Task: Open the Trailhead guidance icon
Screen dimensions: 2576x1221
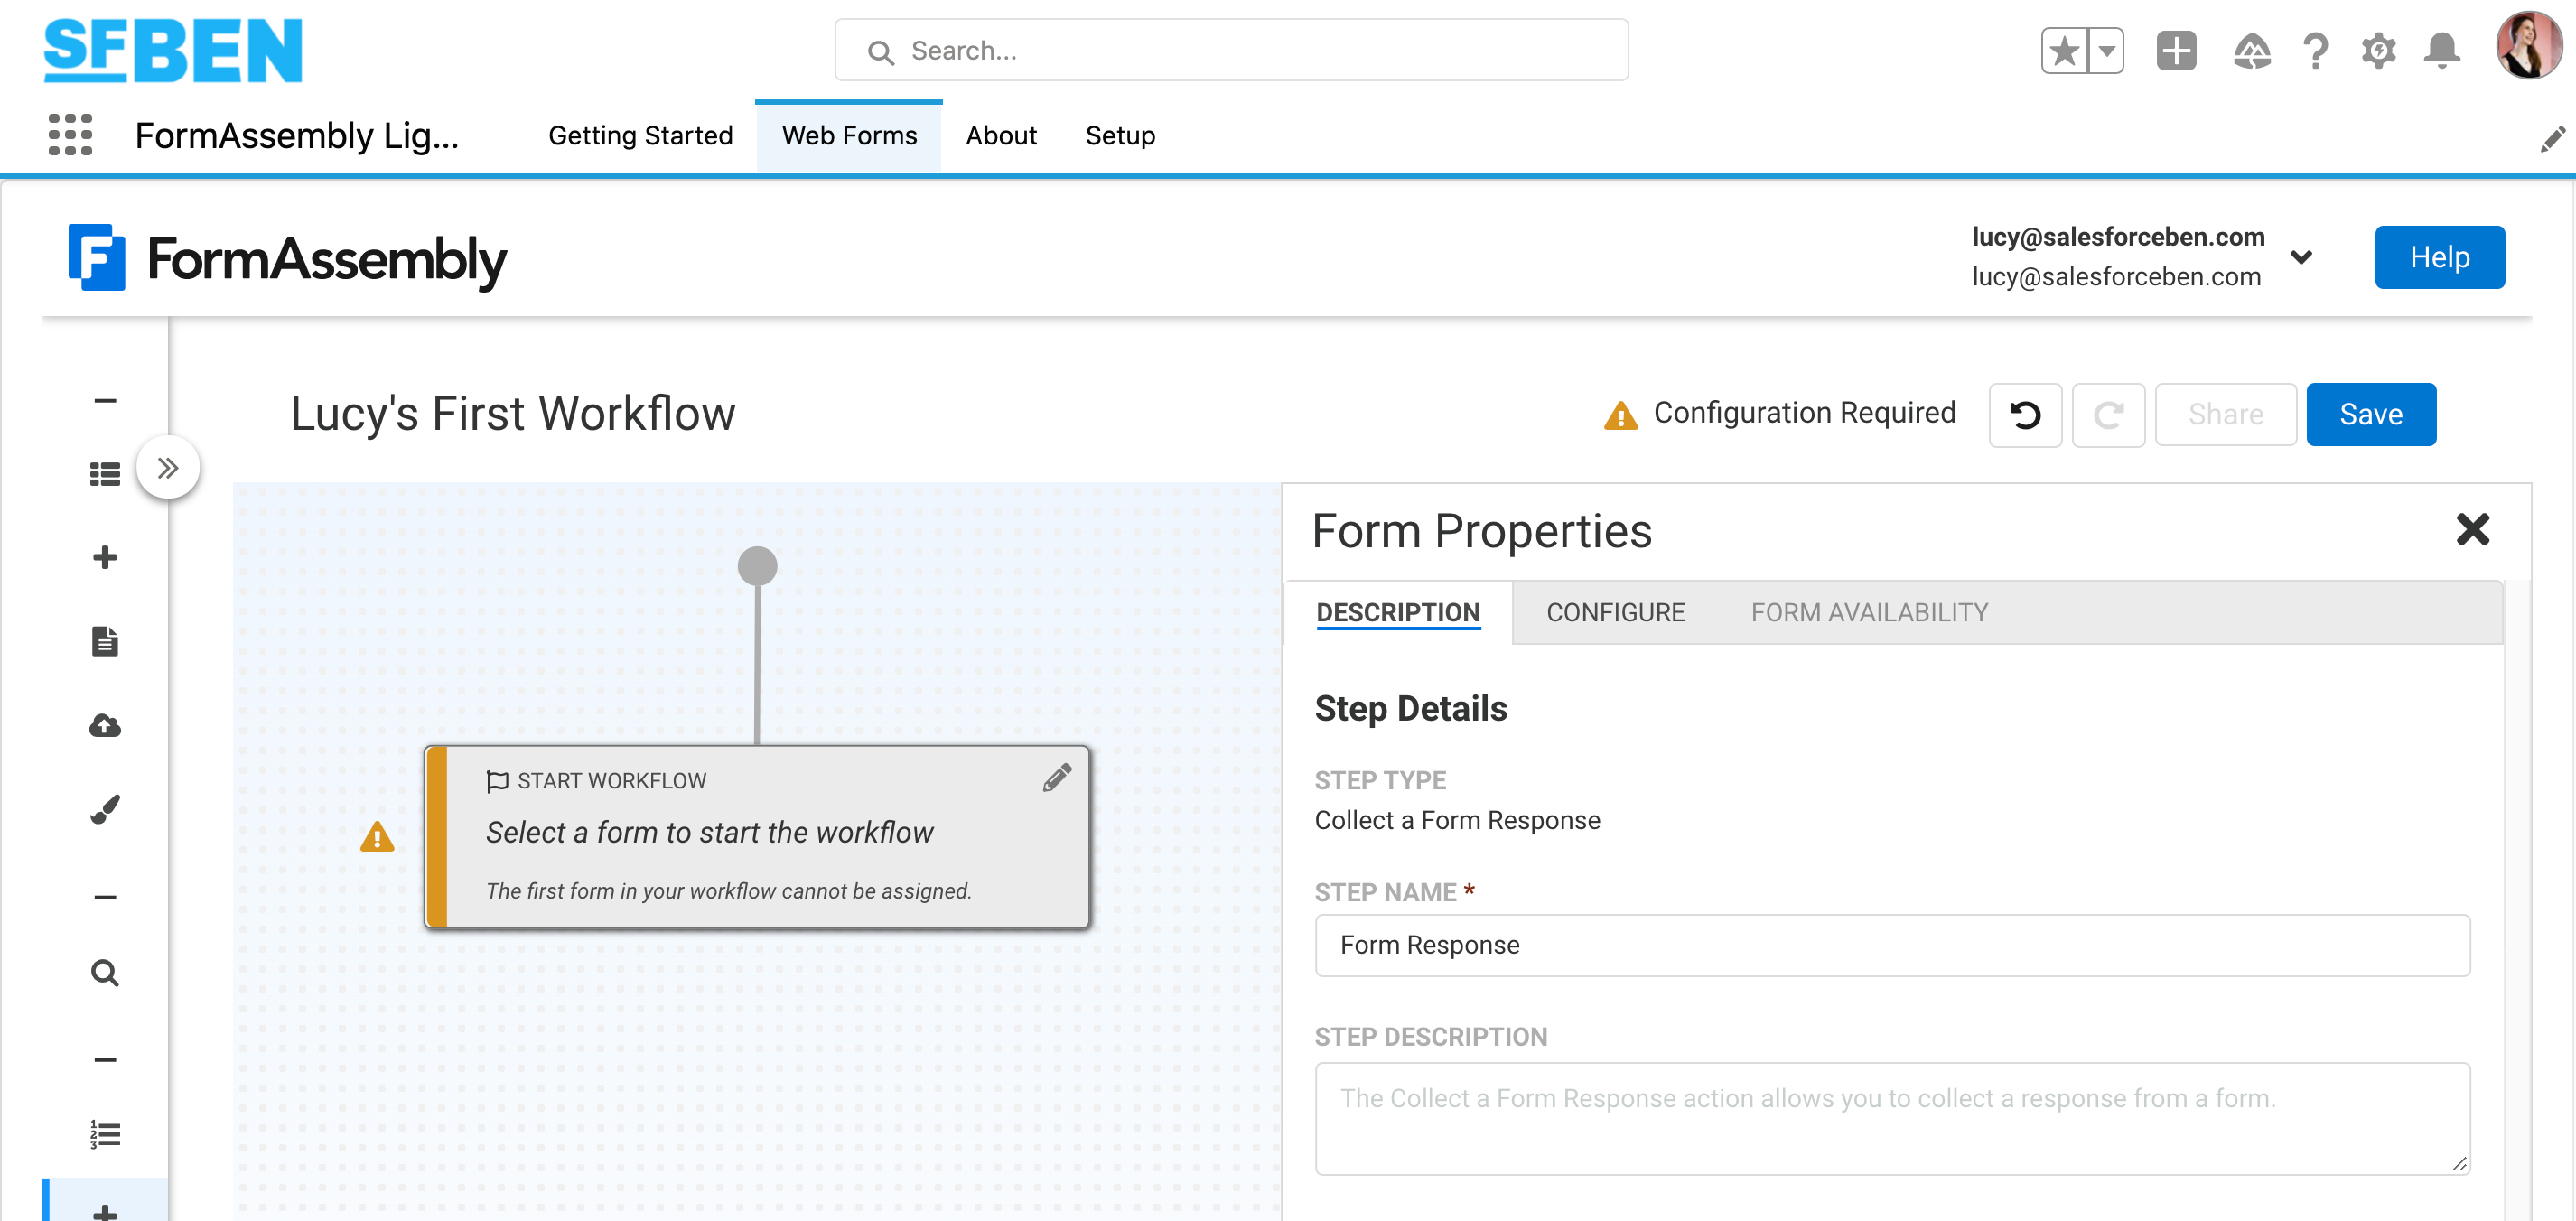Action: tap(2251, 51)
